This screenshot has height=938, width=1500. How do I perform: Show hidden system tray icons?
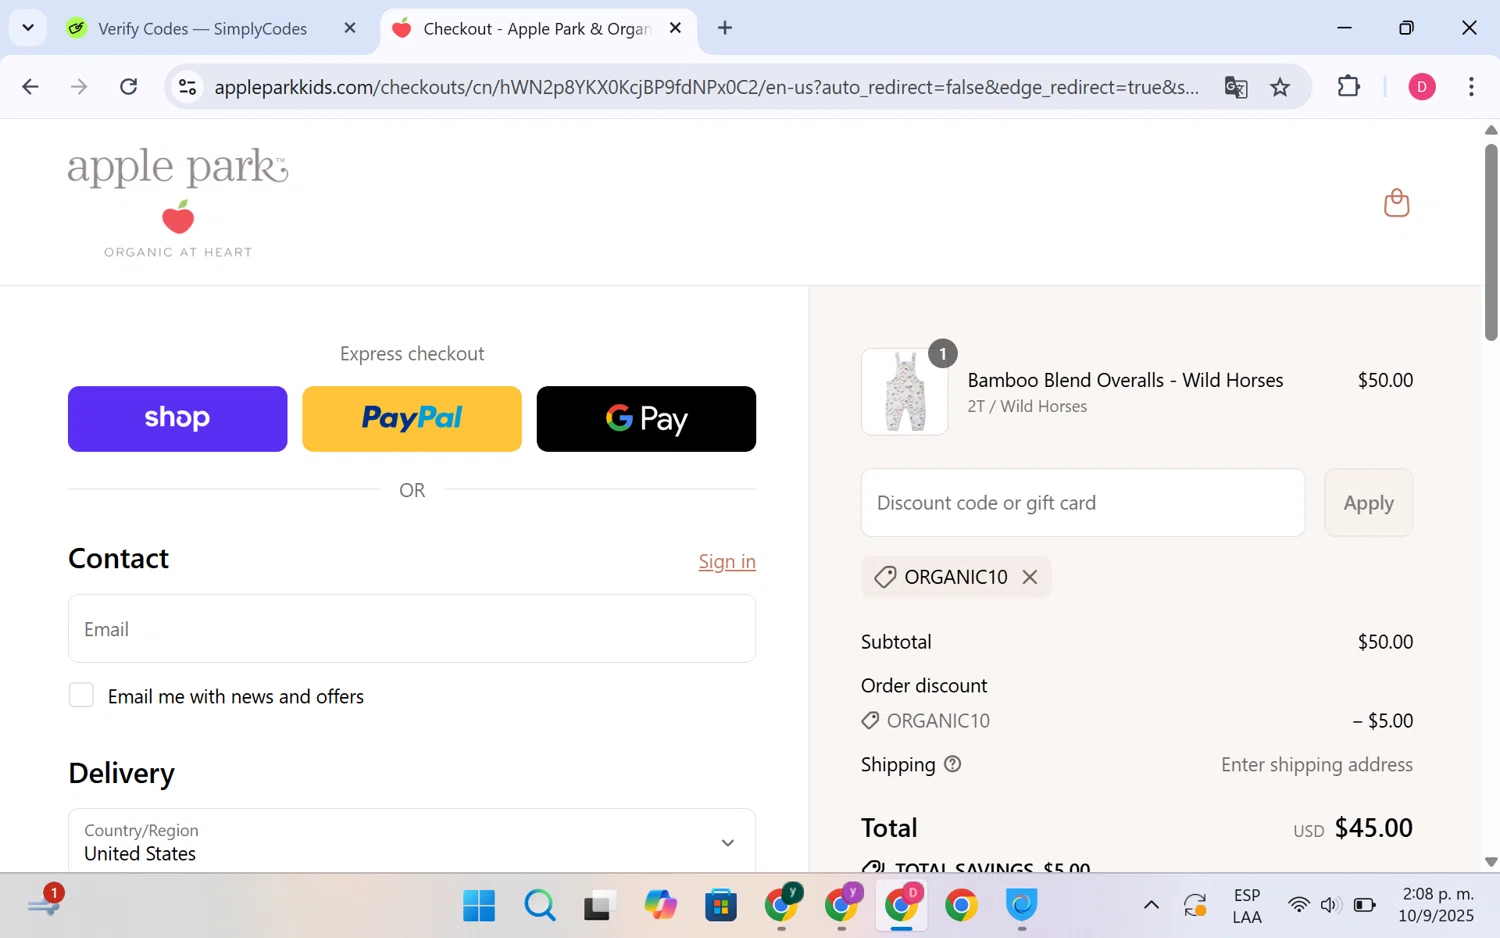click(x=1151, y=905)
